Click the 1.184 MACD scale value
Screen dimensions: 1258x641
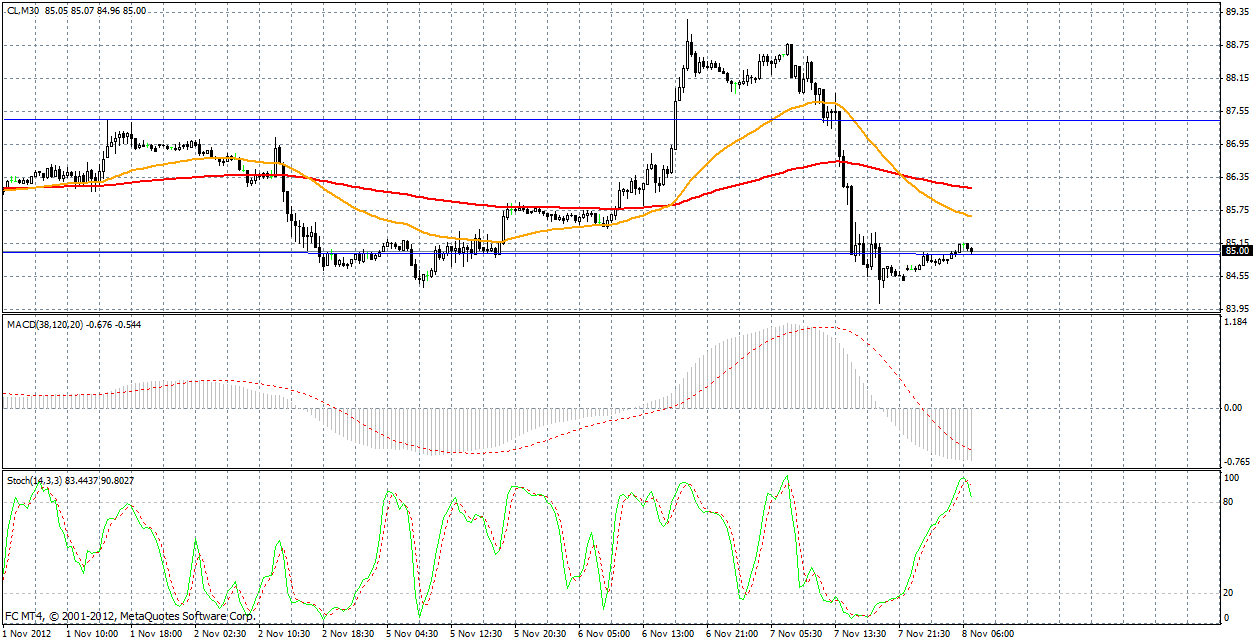coord(1237,322)
